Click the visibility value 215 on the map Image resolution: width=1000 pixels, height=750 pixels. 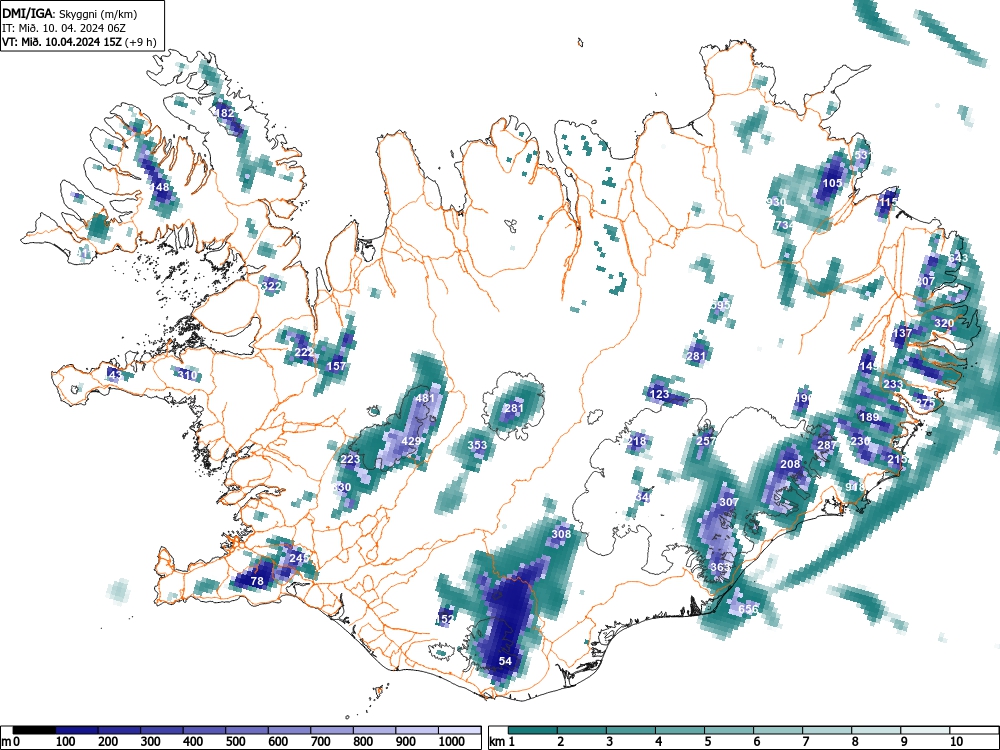897,459
